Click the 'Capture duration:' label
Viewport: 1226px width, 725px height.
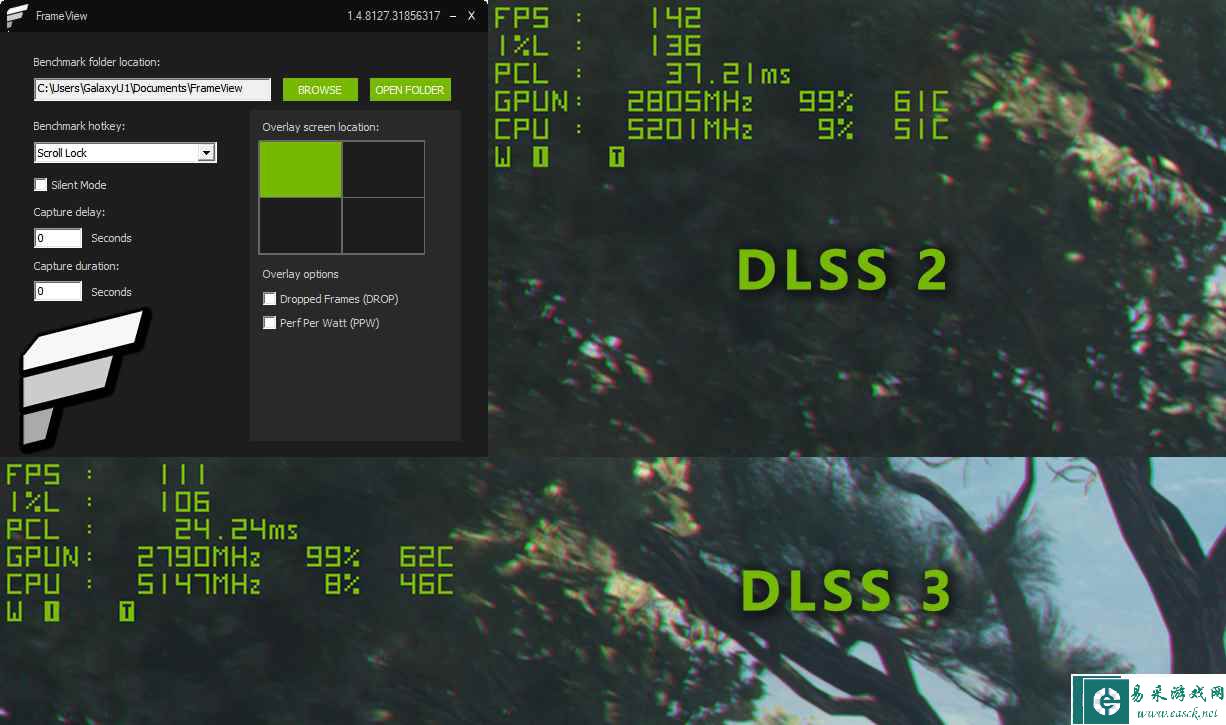76,266
